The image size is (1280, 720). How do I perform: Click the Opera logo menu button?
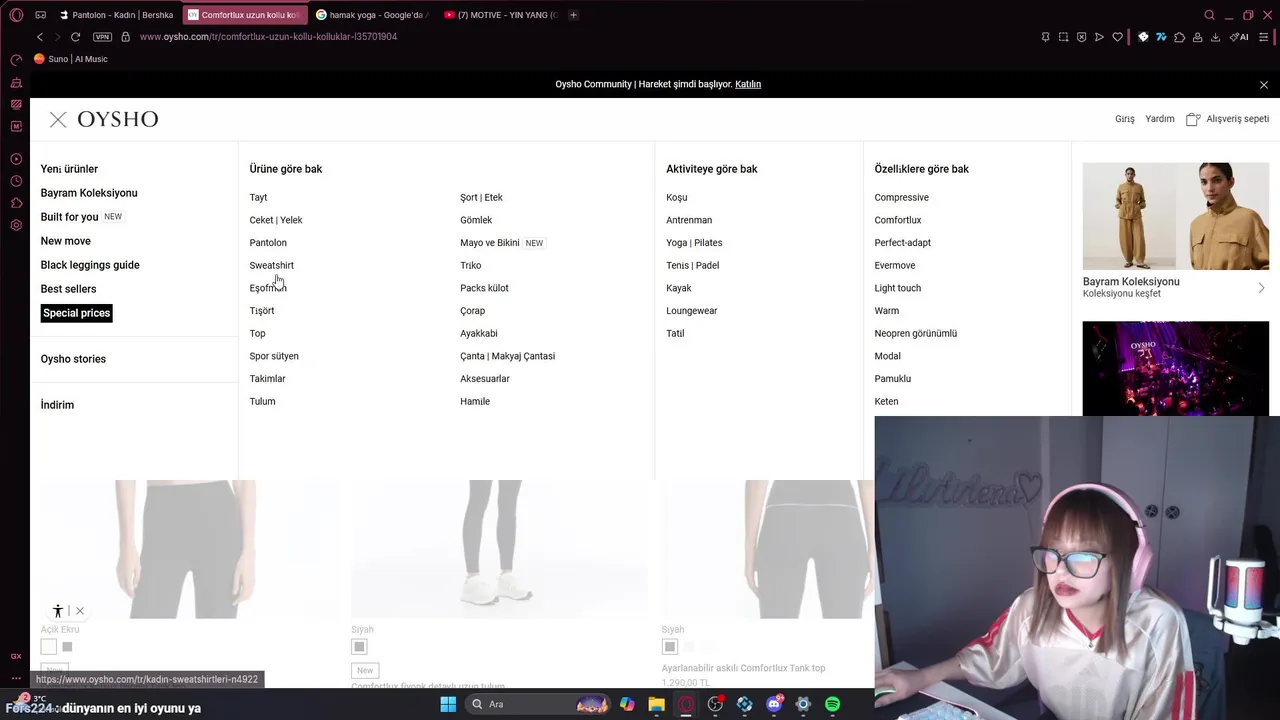pyautogui.click(x=16, y=15)
